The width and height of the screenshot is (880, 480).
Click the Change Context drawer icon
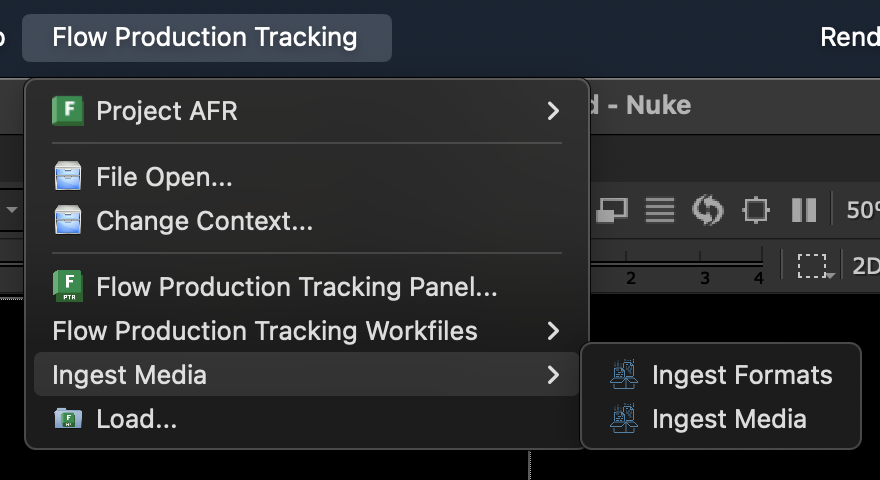tap(68, 220)
